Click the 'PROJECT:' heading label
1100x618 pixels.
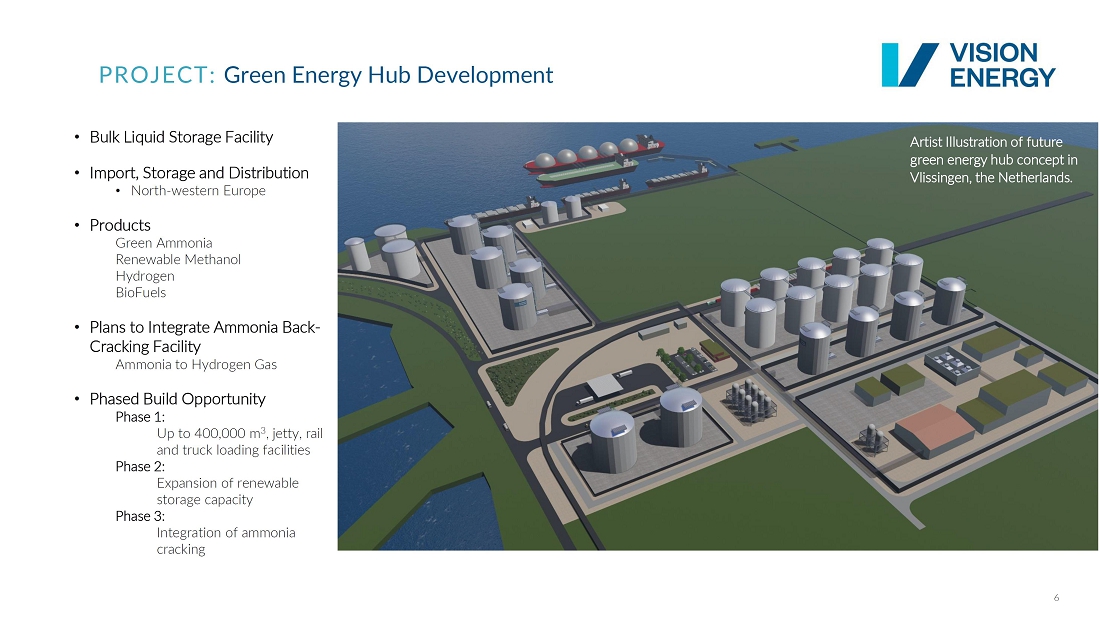point(157,75)
